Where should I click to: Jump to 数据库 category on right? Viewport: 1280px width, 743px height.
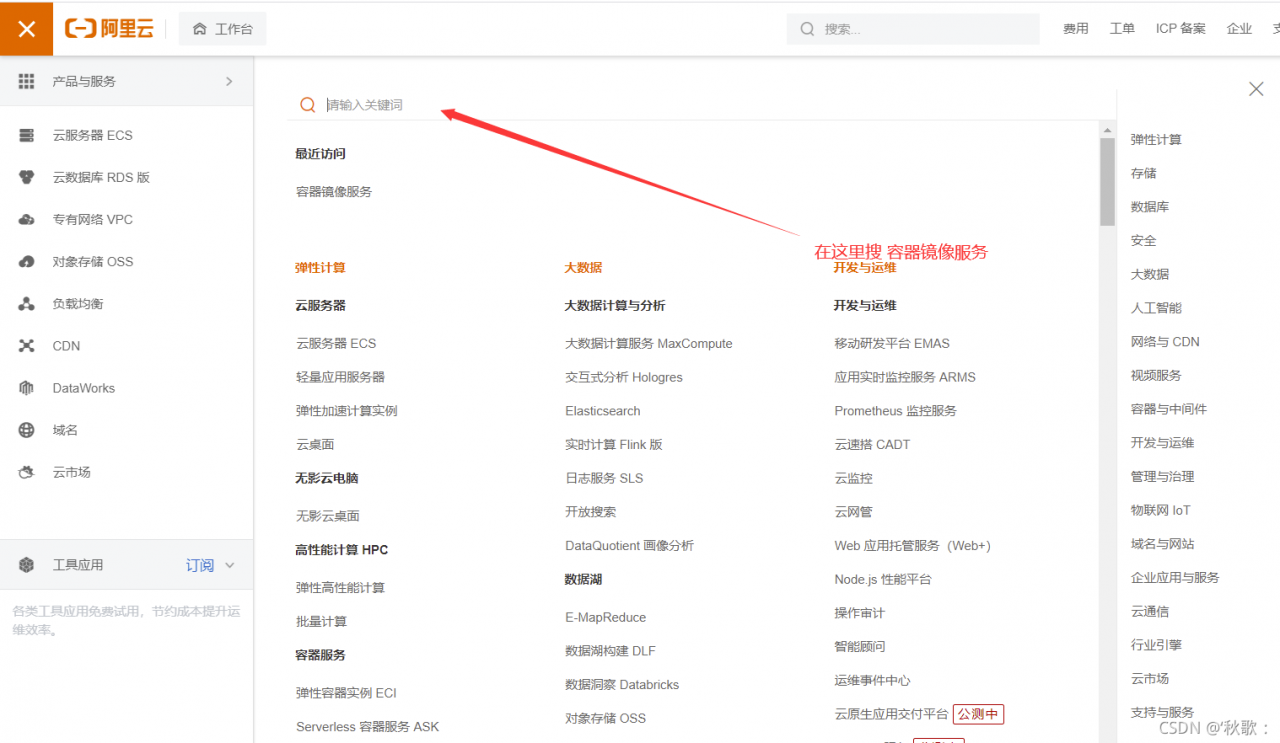(x=1150, y=207)
